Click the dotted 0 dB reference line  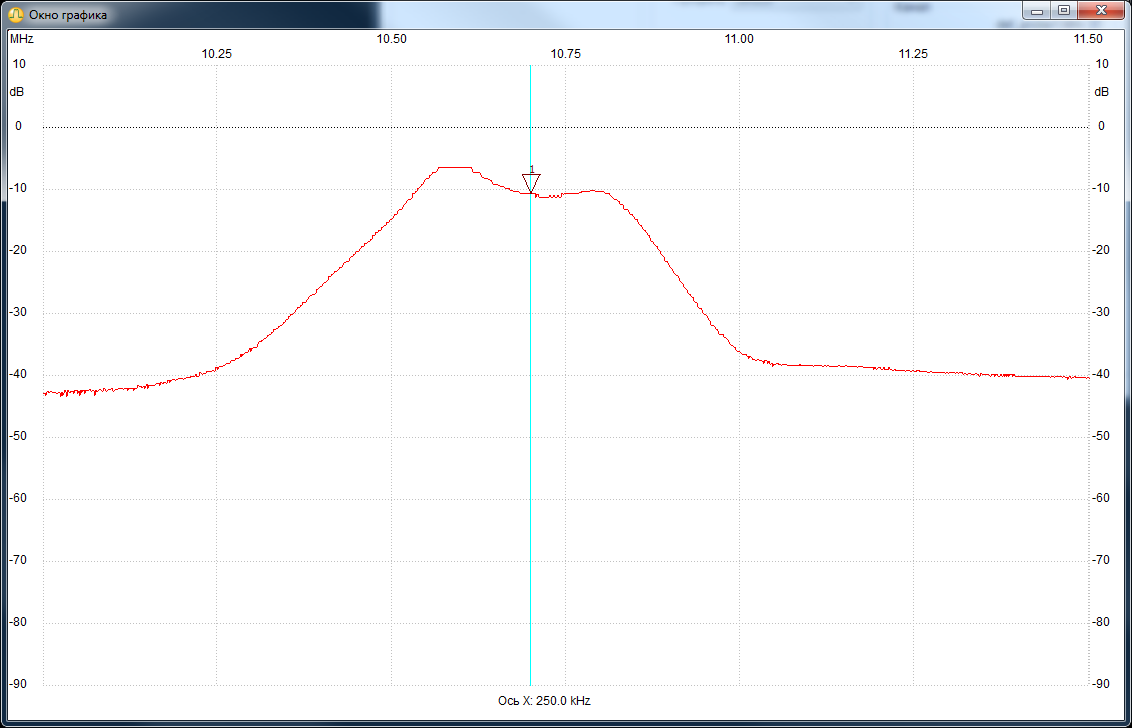[300, 127]
